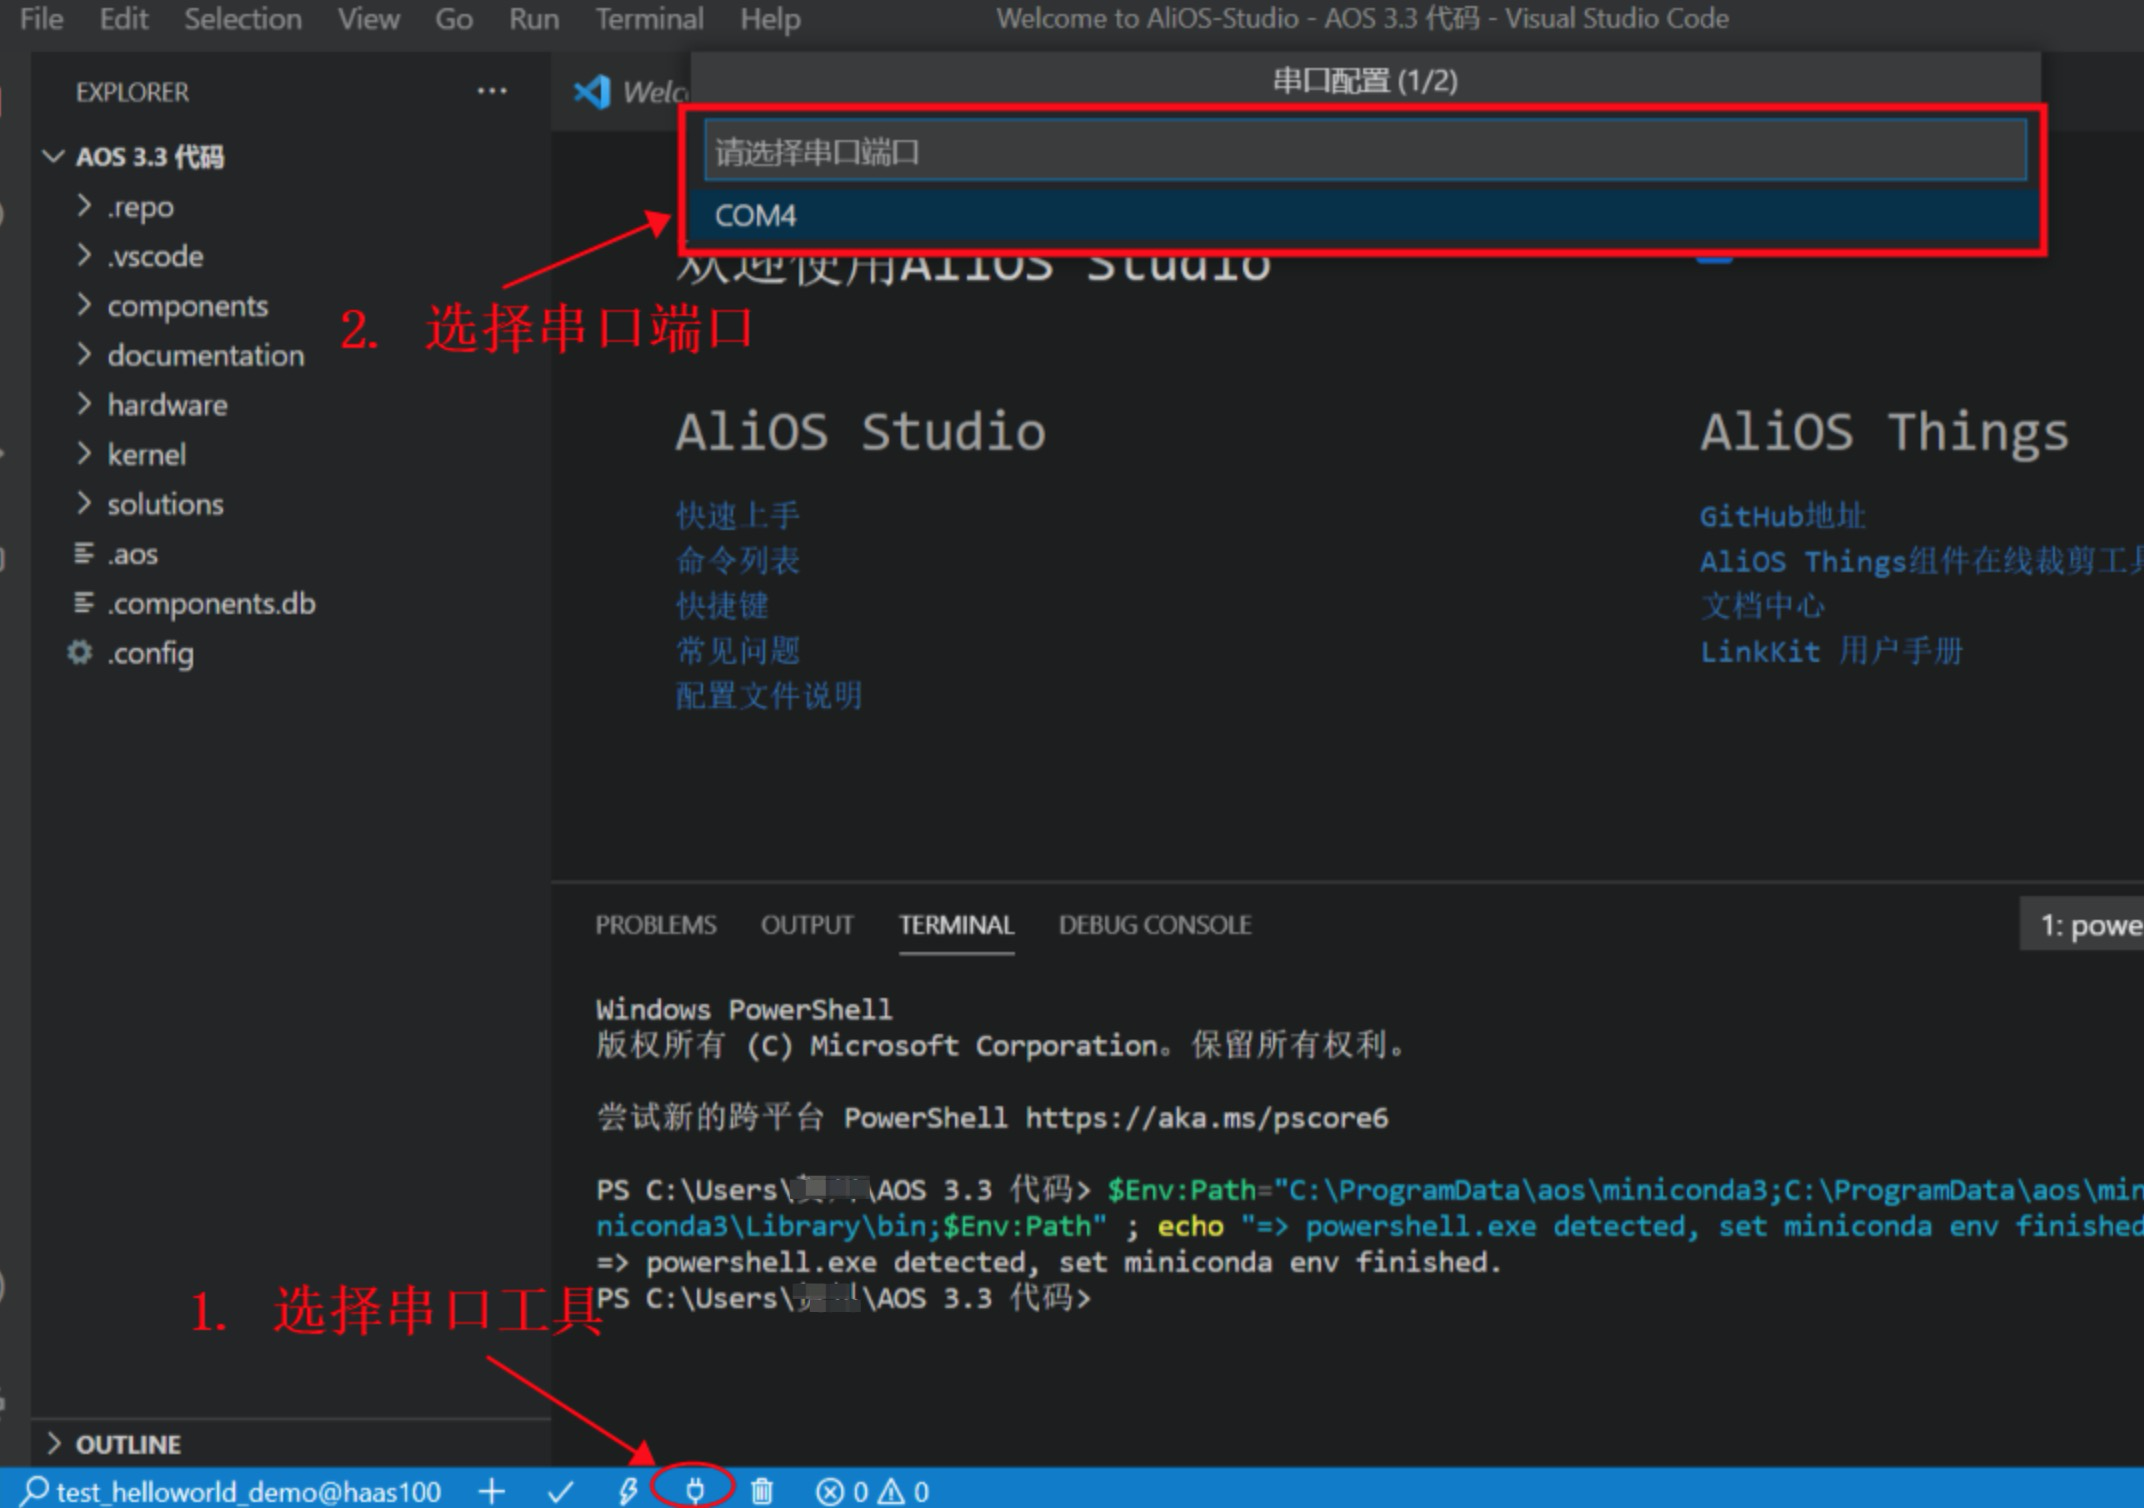Select COM4 in the serial port list
The width and height of the screenshot is (2144, 1508).
point(757,216)
